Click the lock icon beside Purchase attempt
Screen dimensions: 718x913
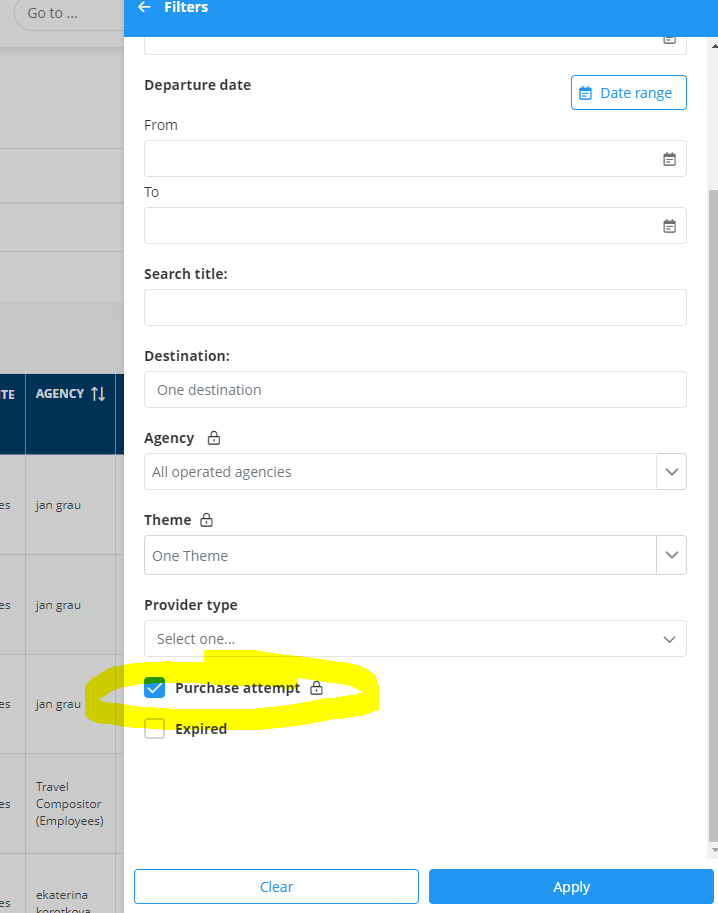[316, 688]
